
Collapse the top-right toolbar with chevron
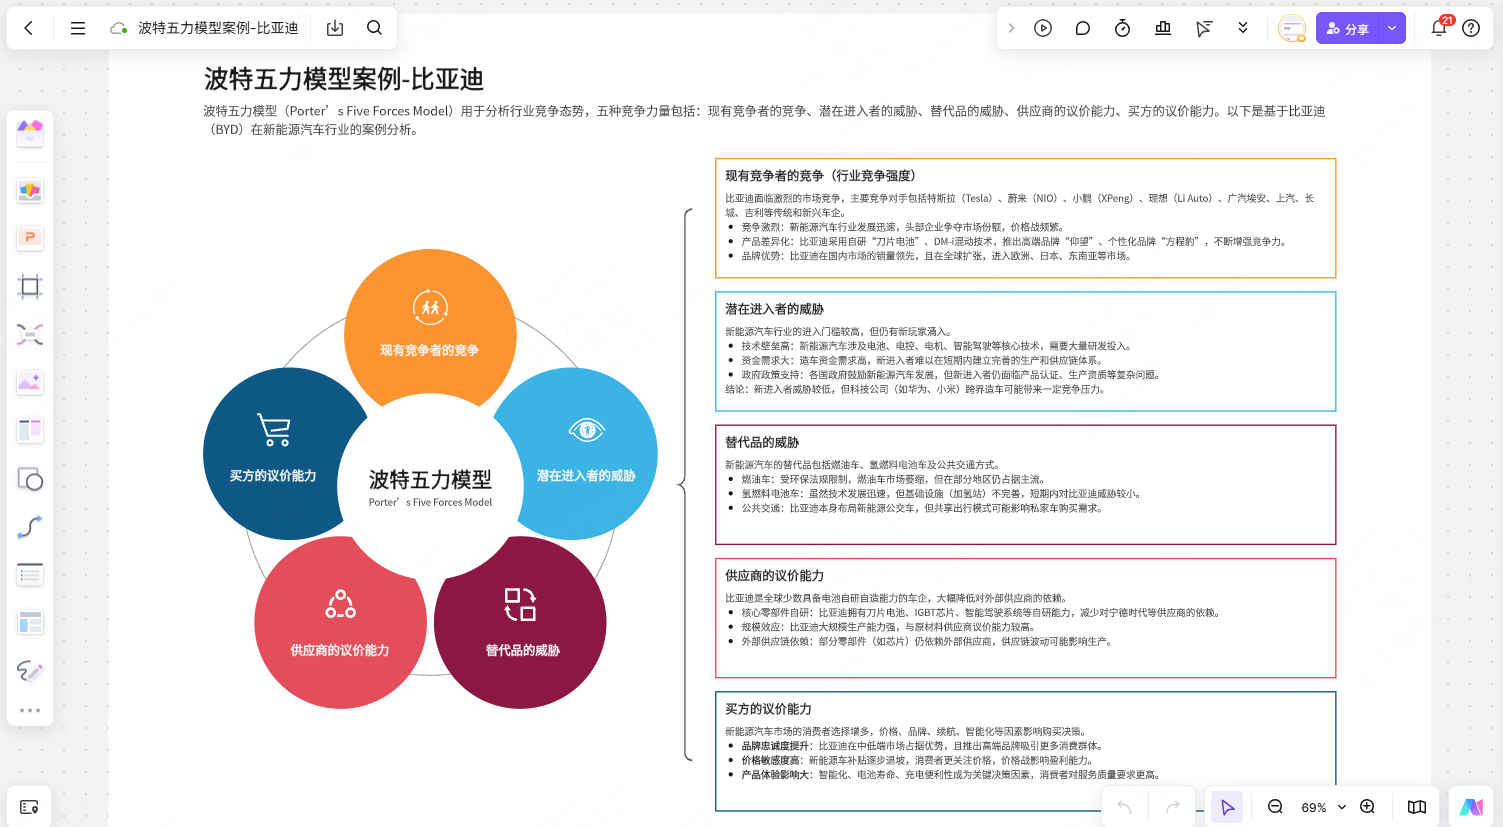[x=1011, y=28]
